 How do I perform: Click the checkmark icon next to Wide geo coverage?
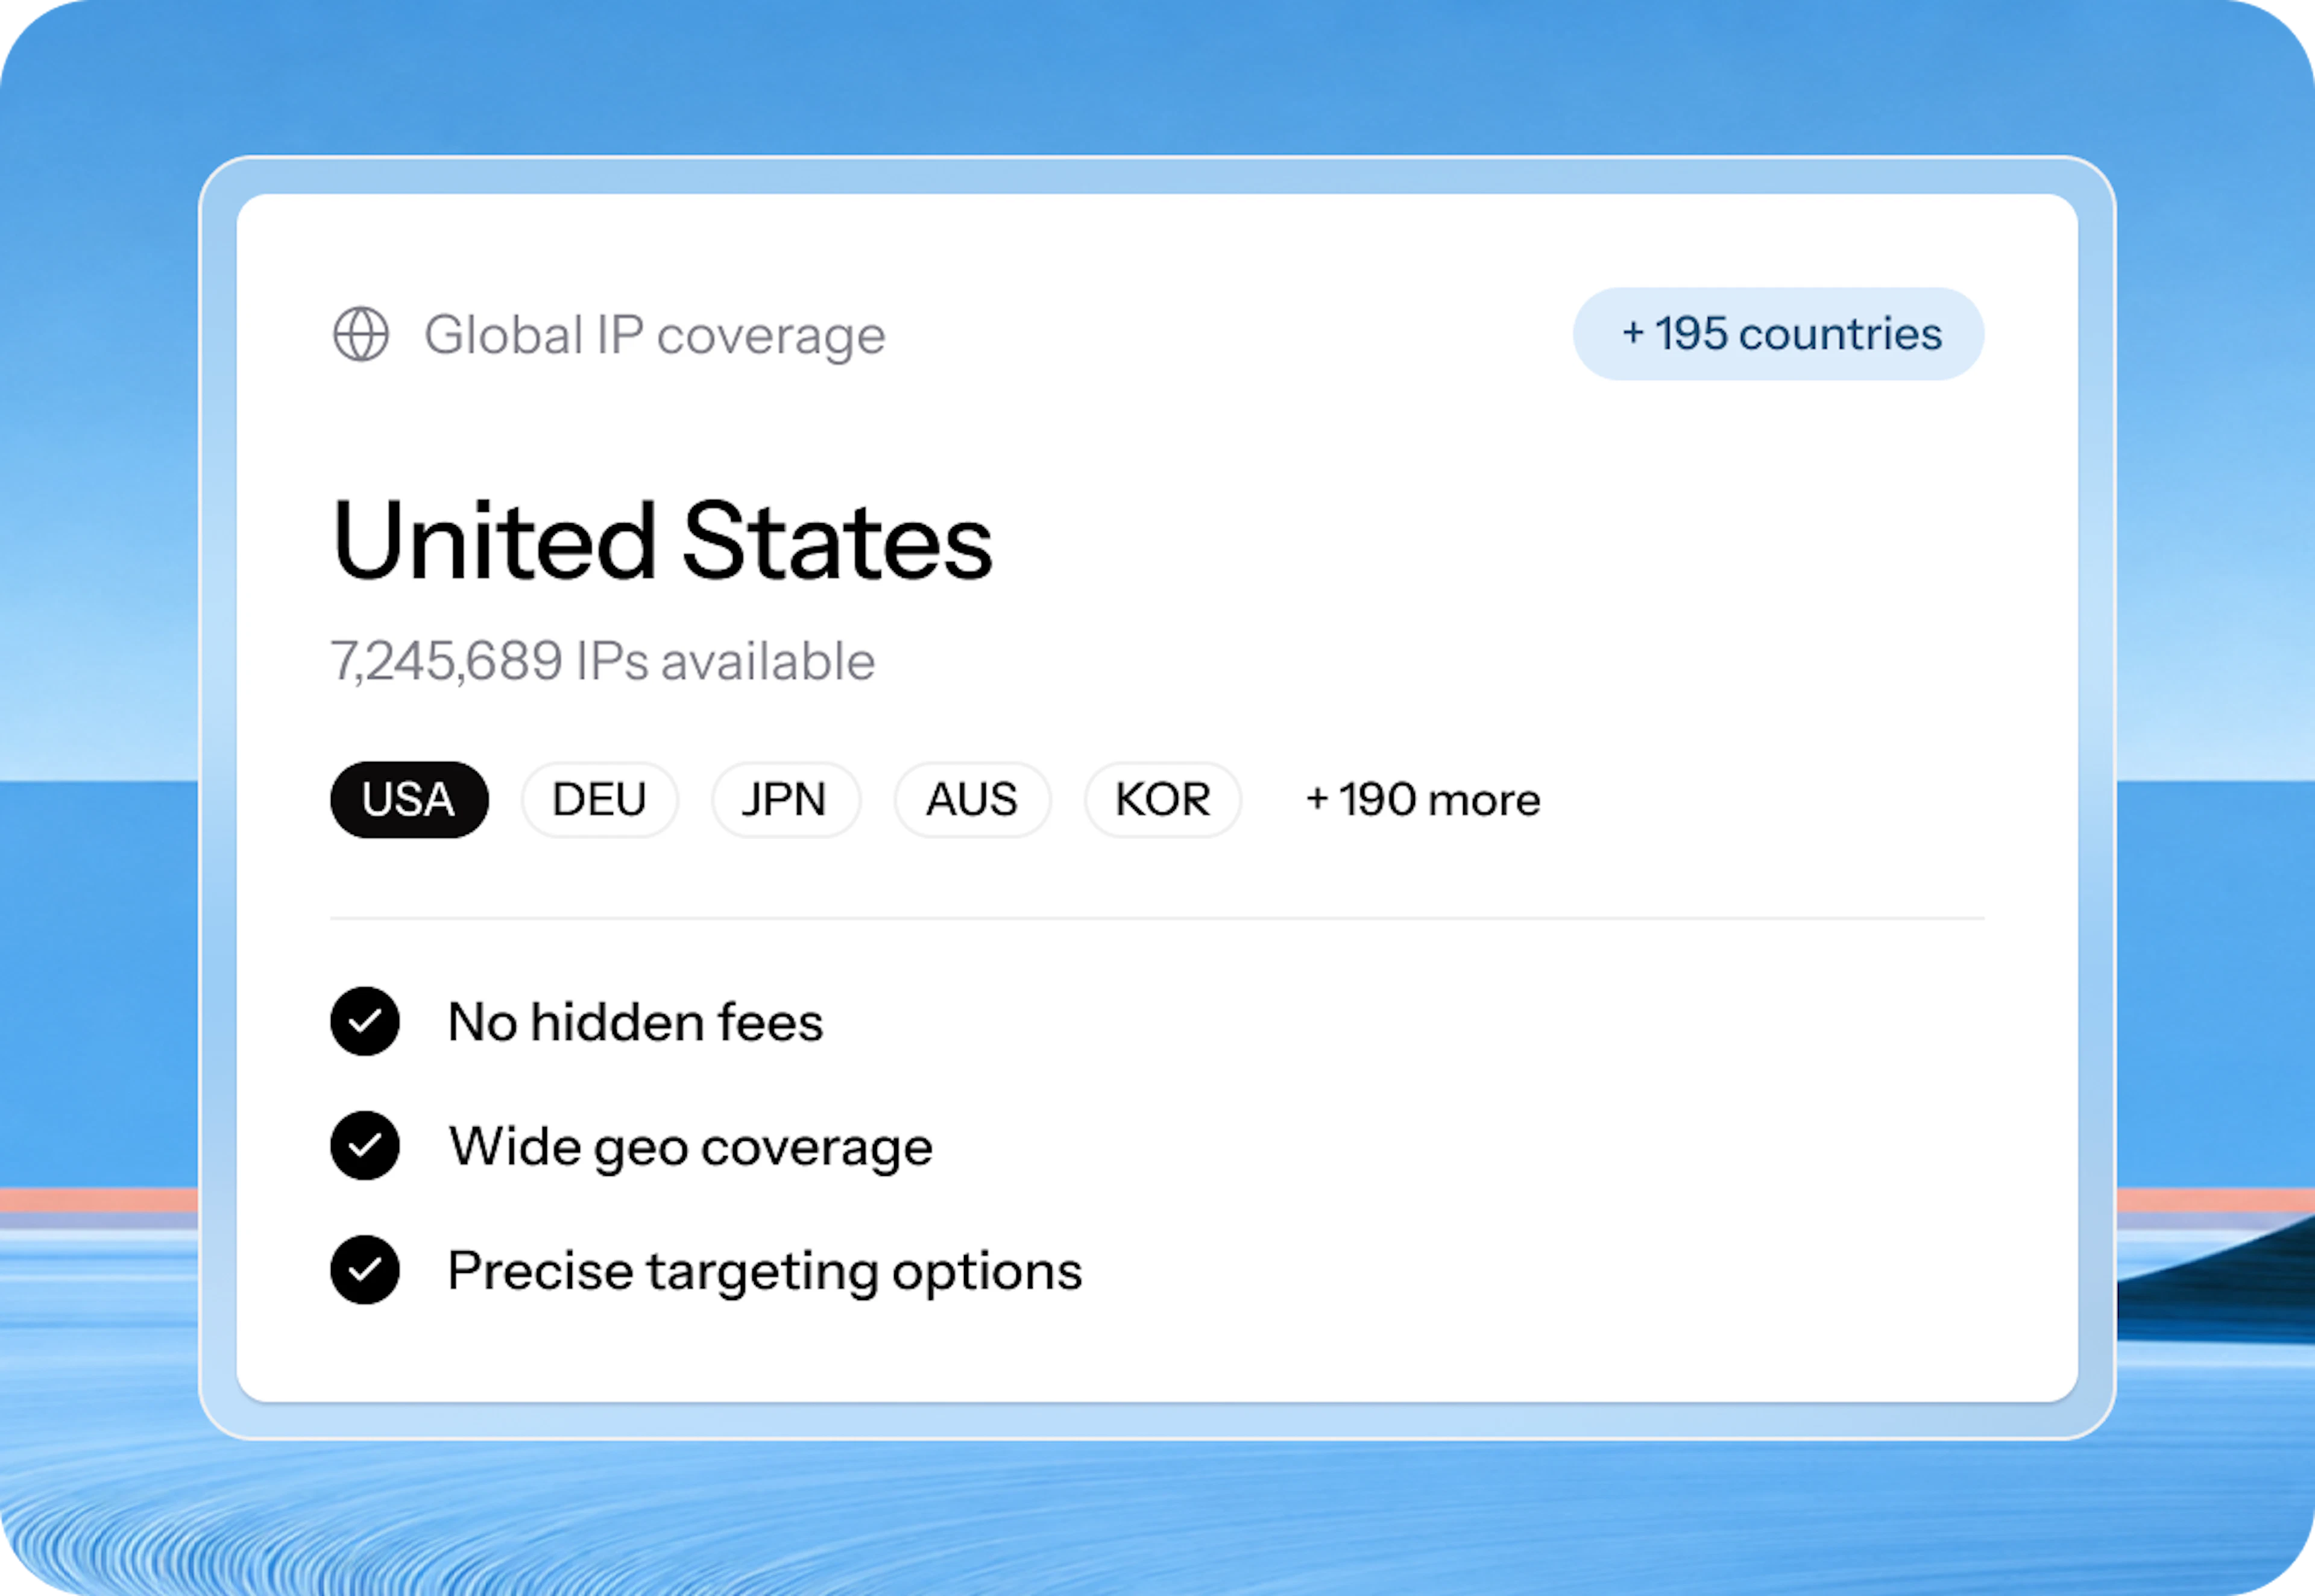(x=365, y=1145)
